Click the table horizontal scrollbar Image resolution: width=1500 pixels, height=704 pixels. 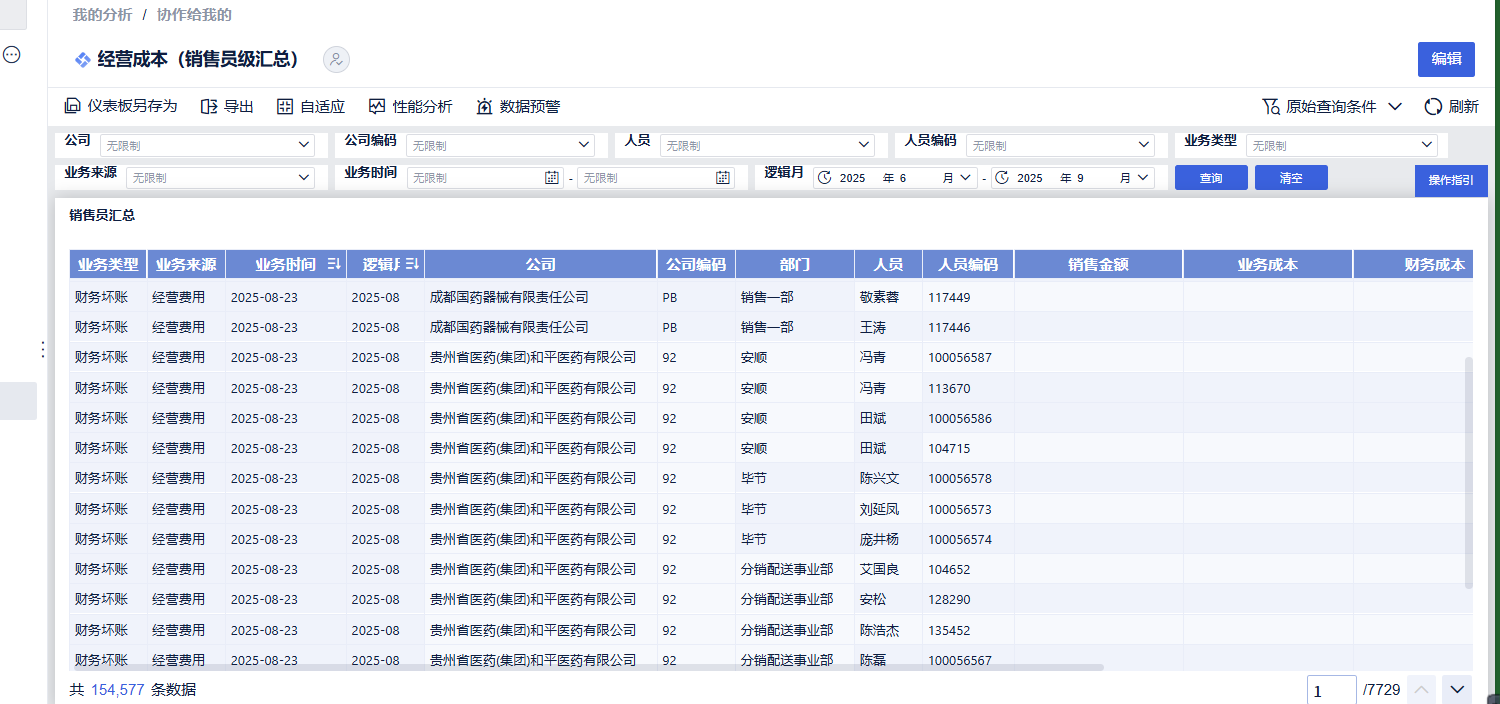pyautogui.click(x=585, y=666)
